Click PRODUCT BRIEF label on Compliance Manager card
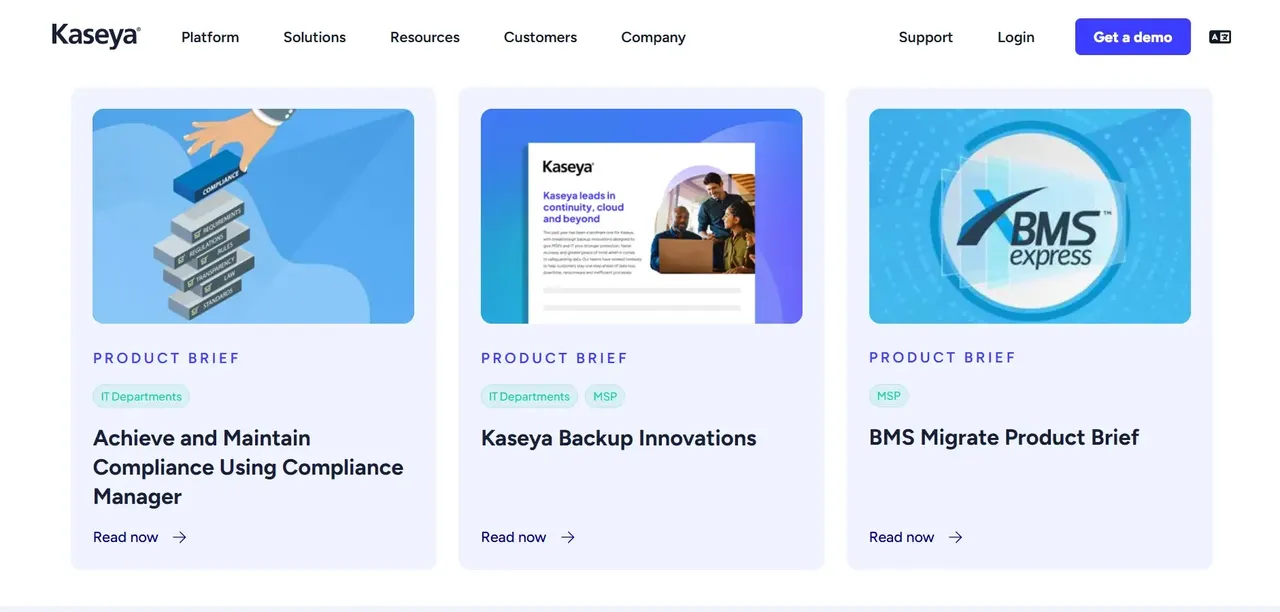1280x612 pixels. (x=166, y=358)
